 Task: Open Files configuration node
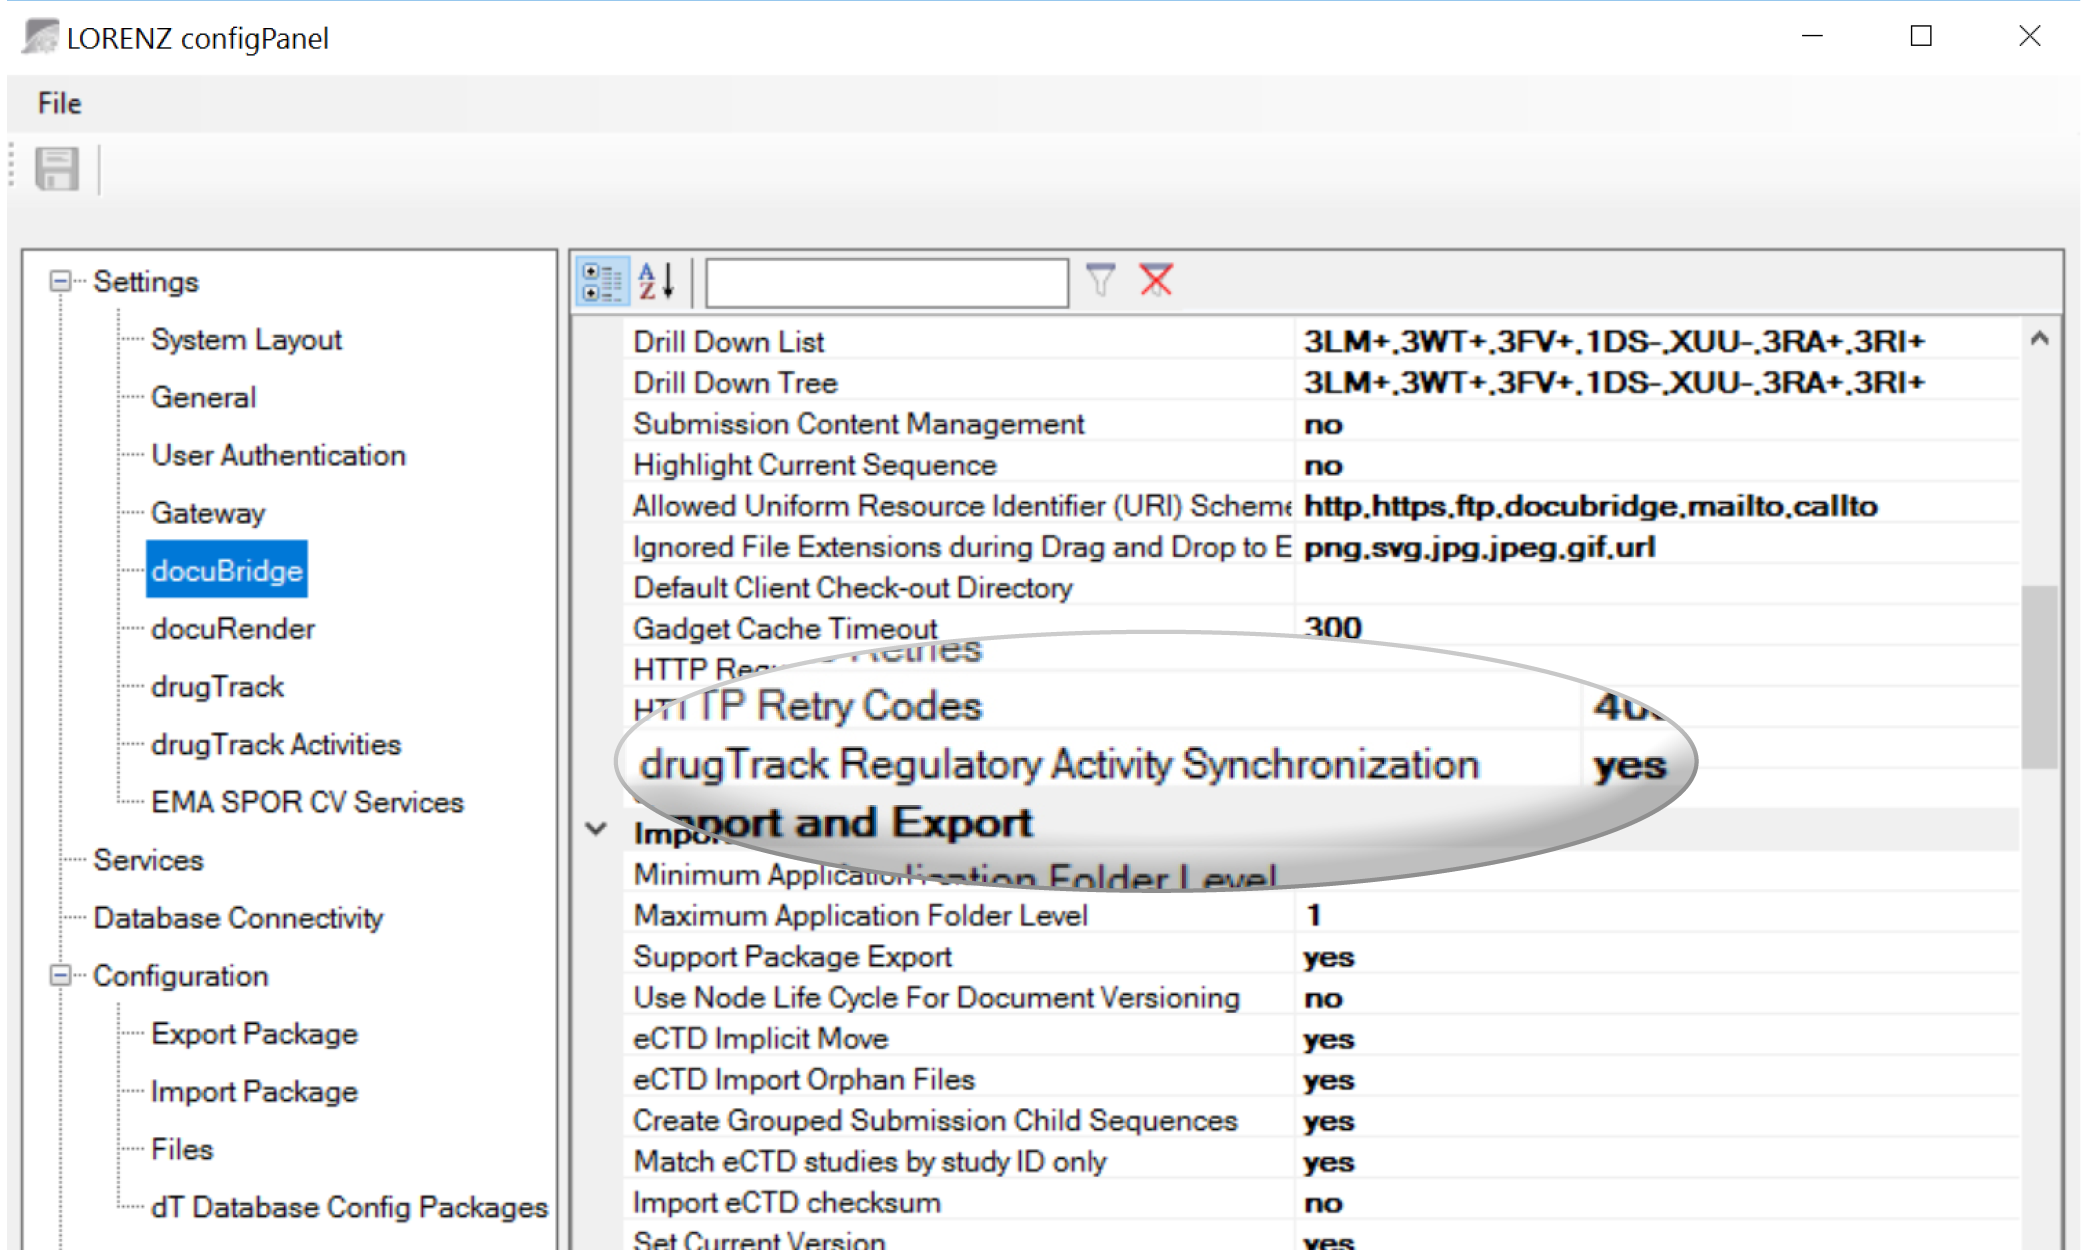point(182,1150)
